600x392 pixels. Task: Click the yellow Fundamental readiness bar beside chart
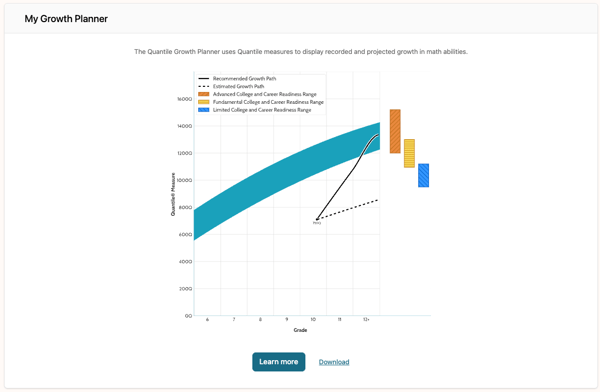coord(409,153)
